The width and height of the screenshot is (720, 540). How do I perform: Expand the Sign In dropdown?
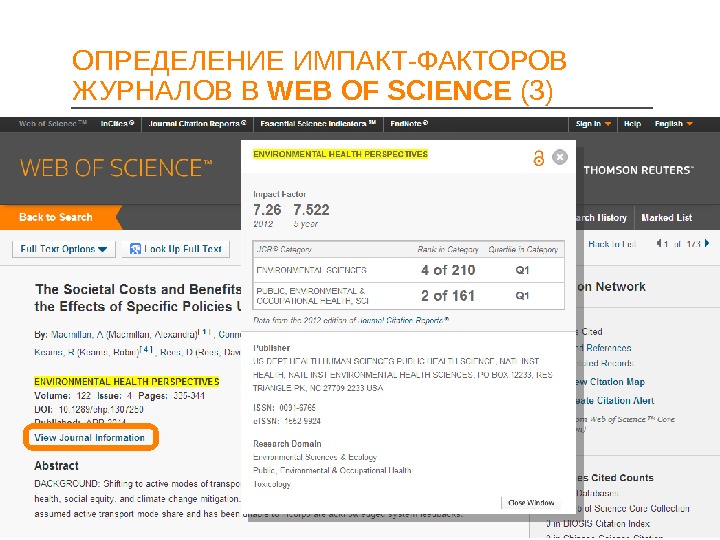593,124
